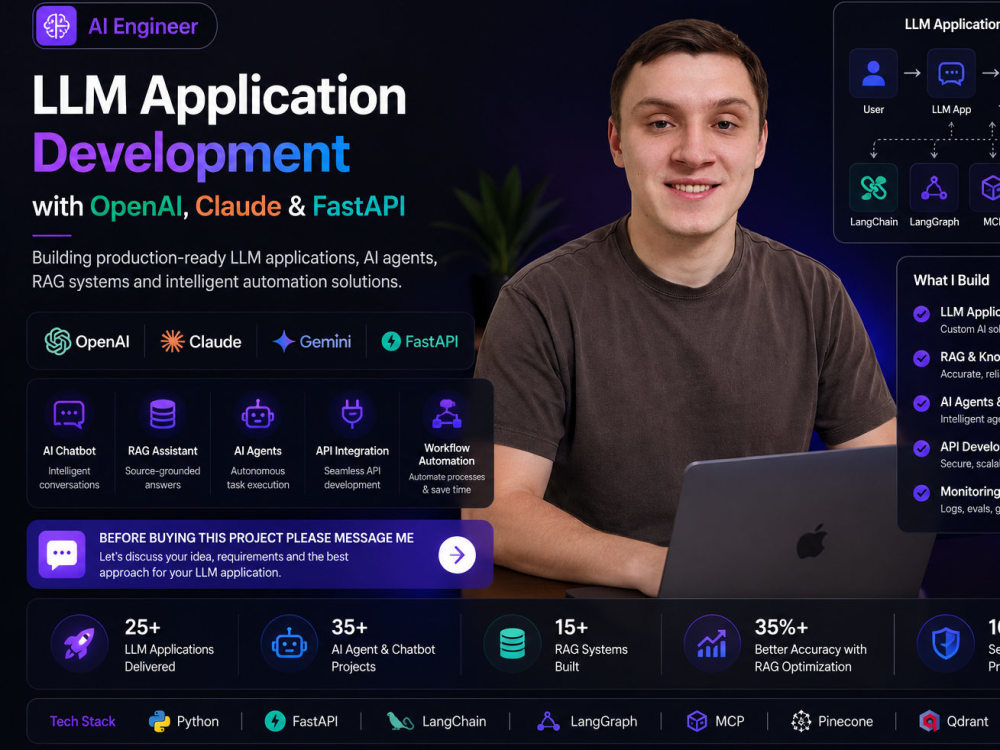Click the chat bubble icon in message banner
The height and width of the screenshot is (750, 1000).
(62, 554)
